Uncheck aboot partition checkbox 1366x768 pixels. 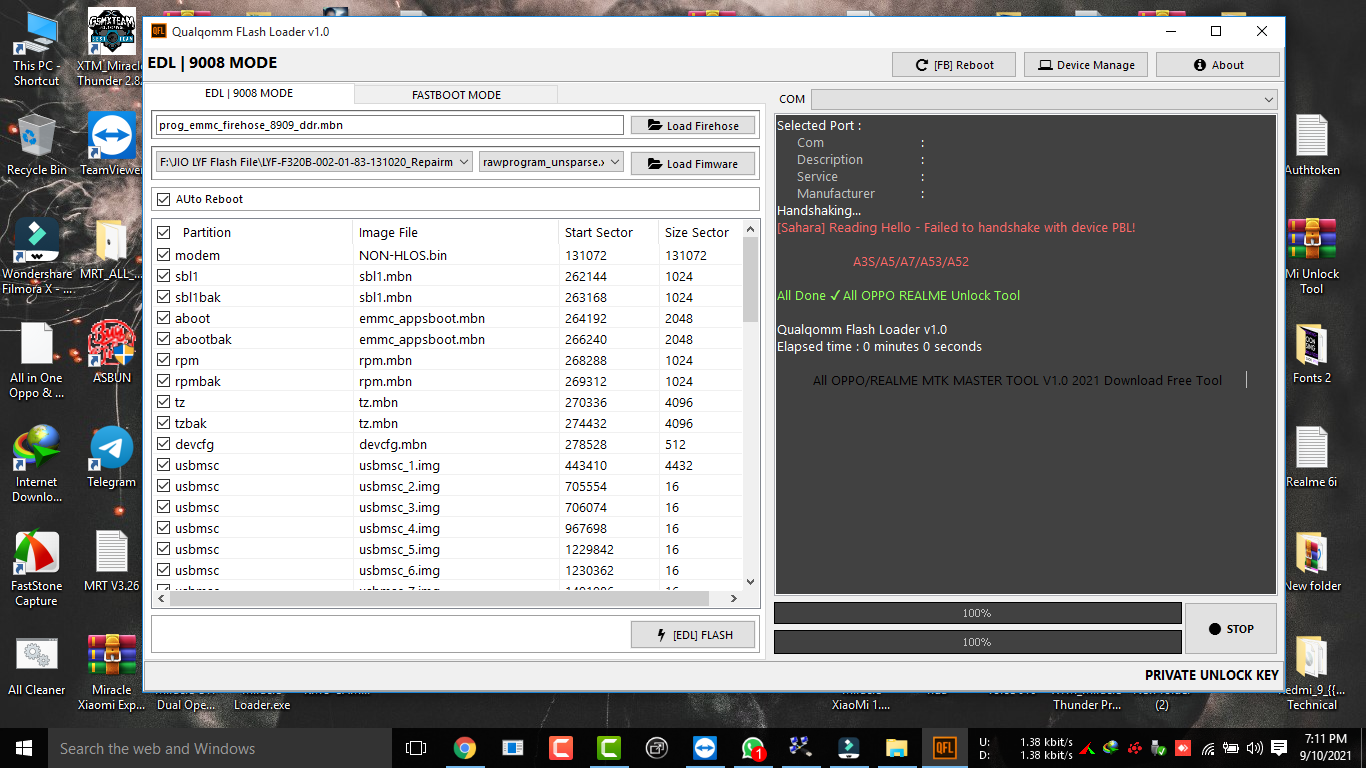point(164,318)
